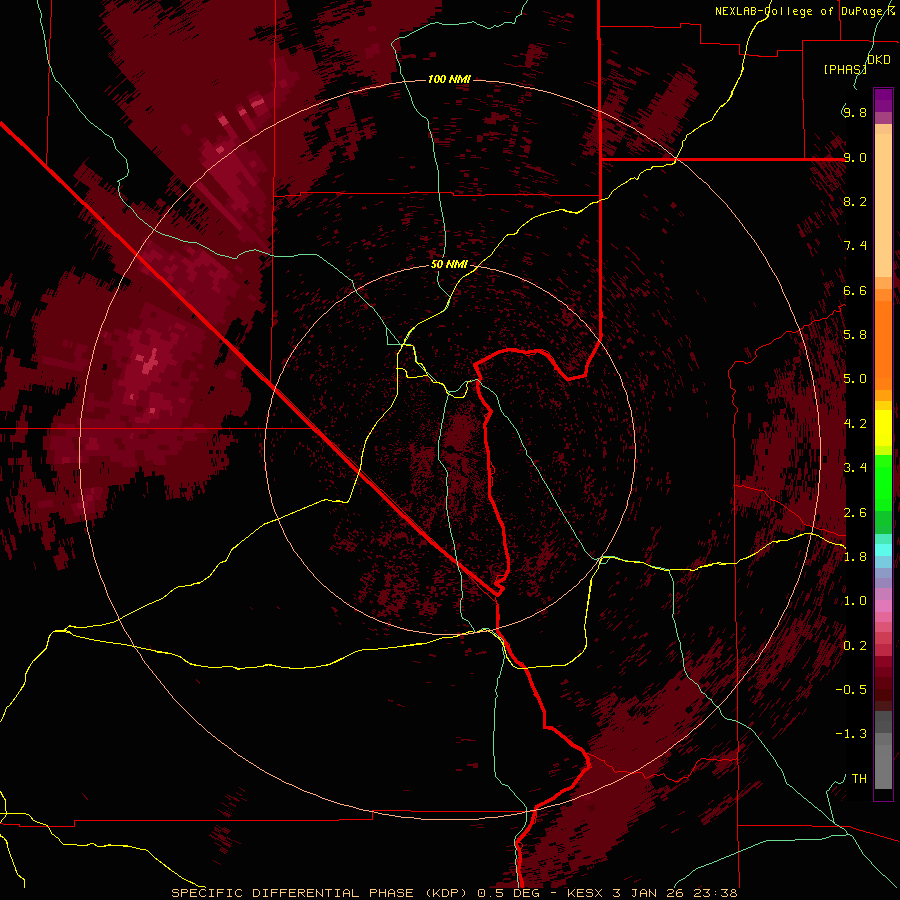Image resolution: width=900 pixels, height=900 pixels.
Task: Click the 1.8 scale value
Action: pyautogui.click(x=855, y=557)
